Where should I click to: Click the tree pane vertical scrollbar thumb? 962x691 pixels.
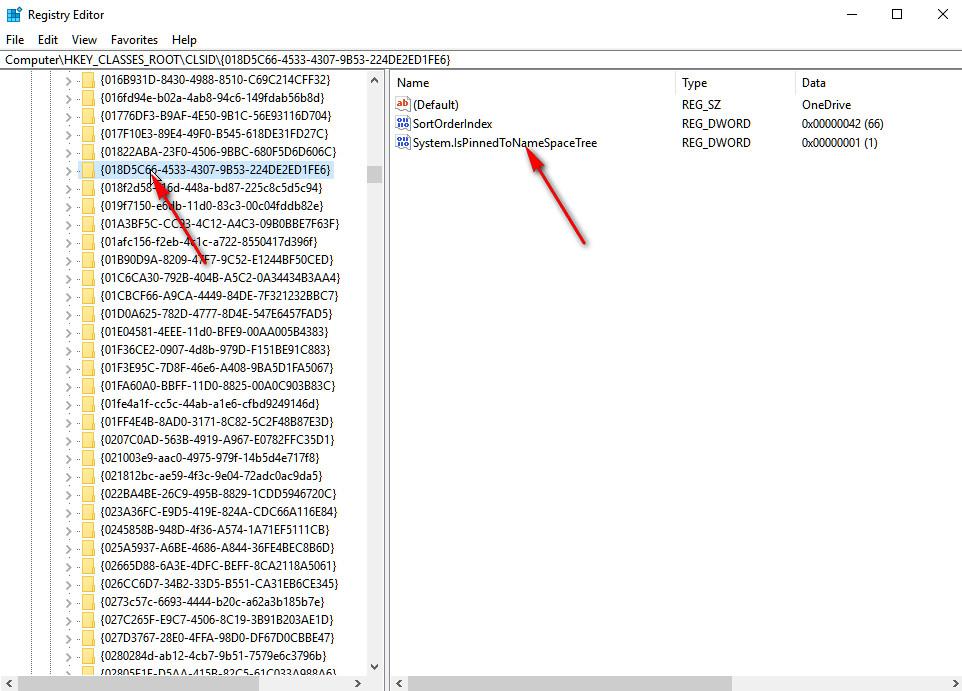(374, 174)
